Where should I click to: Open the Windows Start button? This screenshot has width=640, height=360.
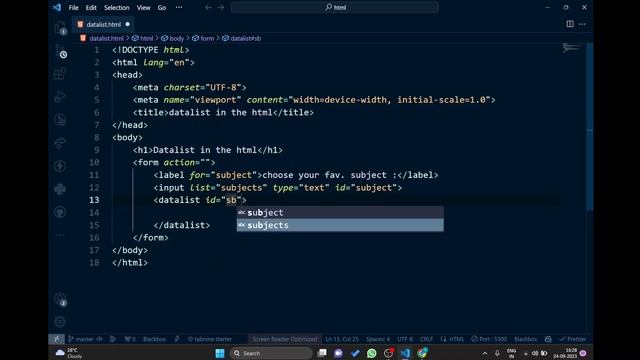220,353
